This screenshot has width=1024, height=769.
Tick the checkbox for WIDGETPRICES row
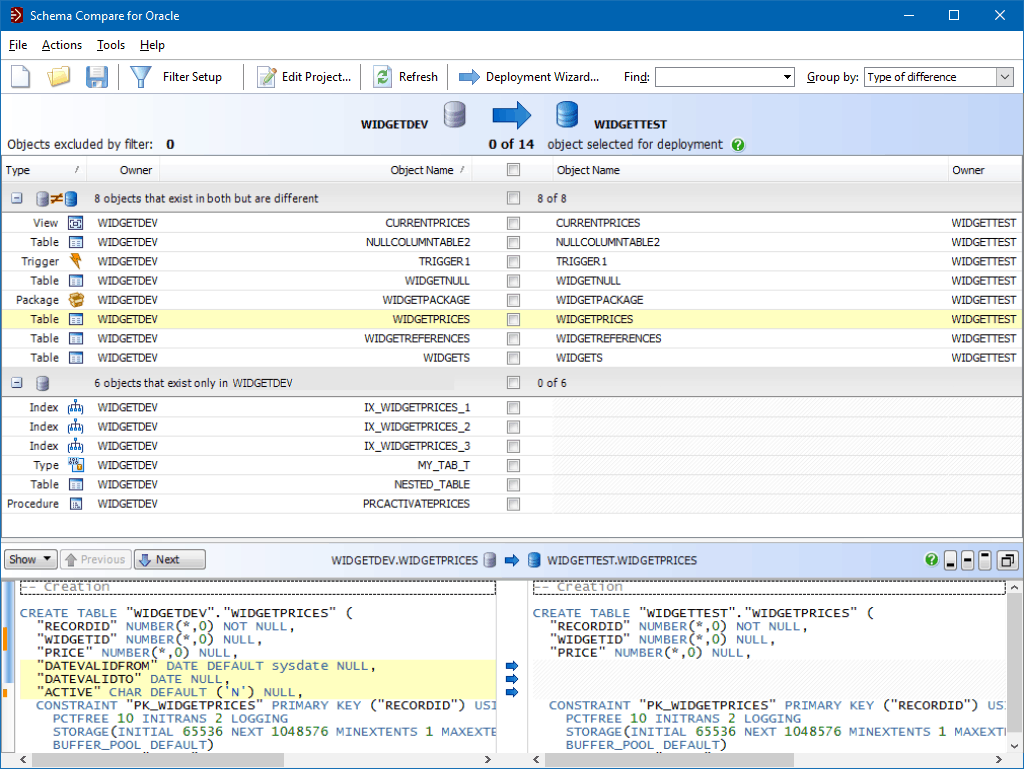513,320
